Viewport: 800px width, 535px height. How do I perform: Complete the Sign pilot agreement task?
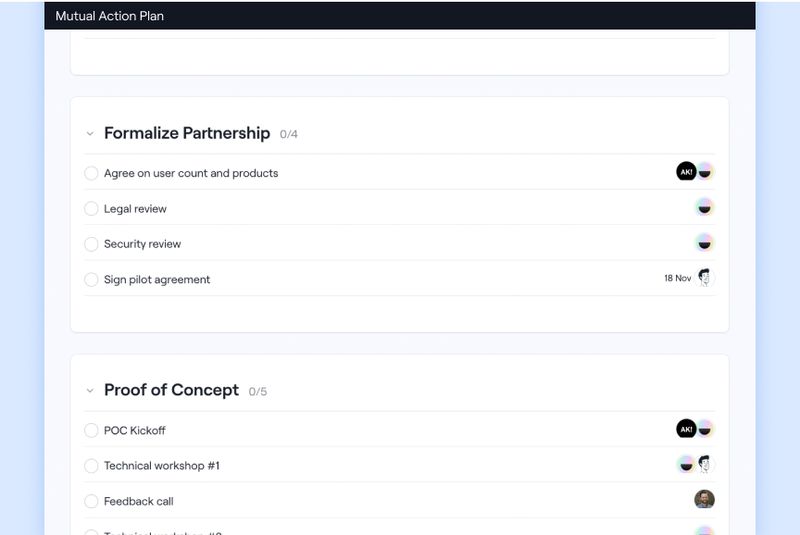pos(91,280)
